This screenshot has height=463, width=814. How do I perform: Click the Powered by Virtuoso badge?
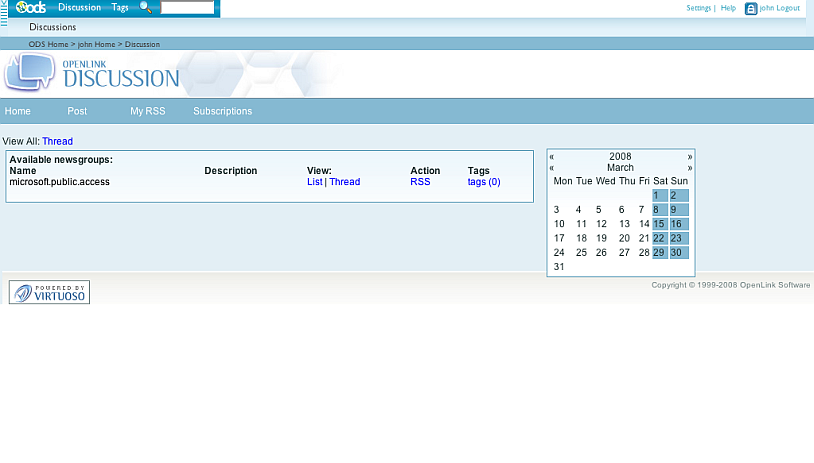[49, 292]
